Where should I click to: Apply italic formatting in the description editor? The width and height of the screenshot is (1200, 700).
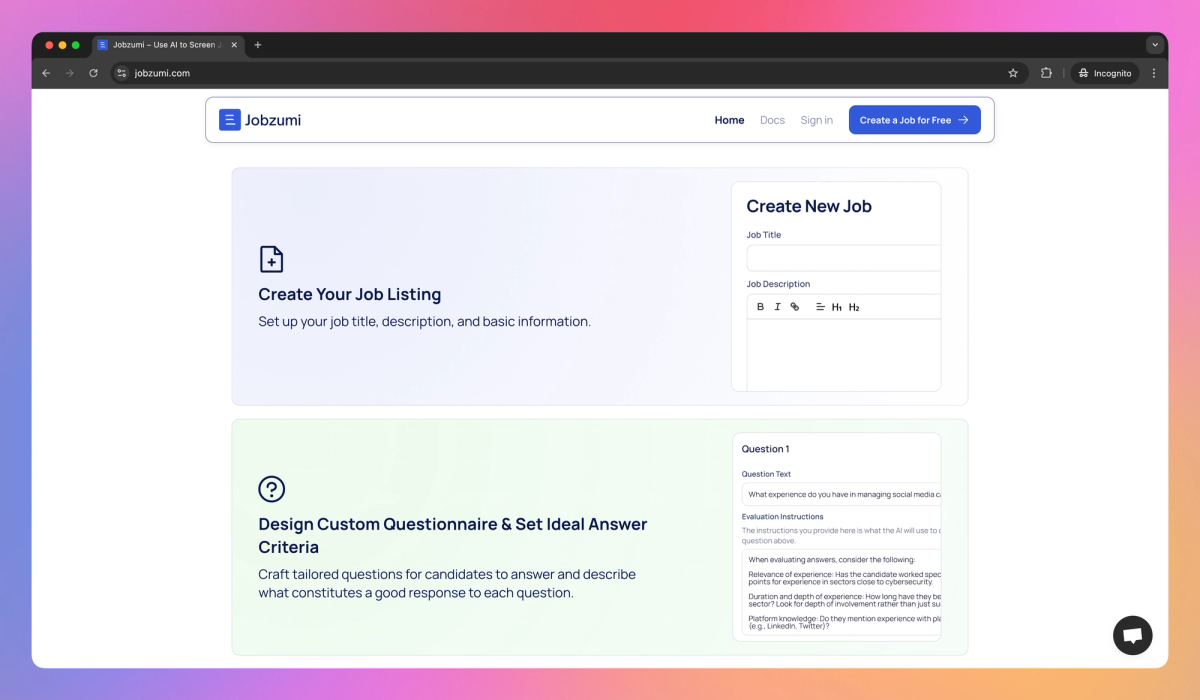pos(778,307)
